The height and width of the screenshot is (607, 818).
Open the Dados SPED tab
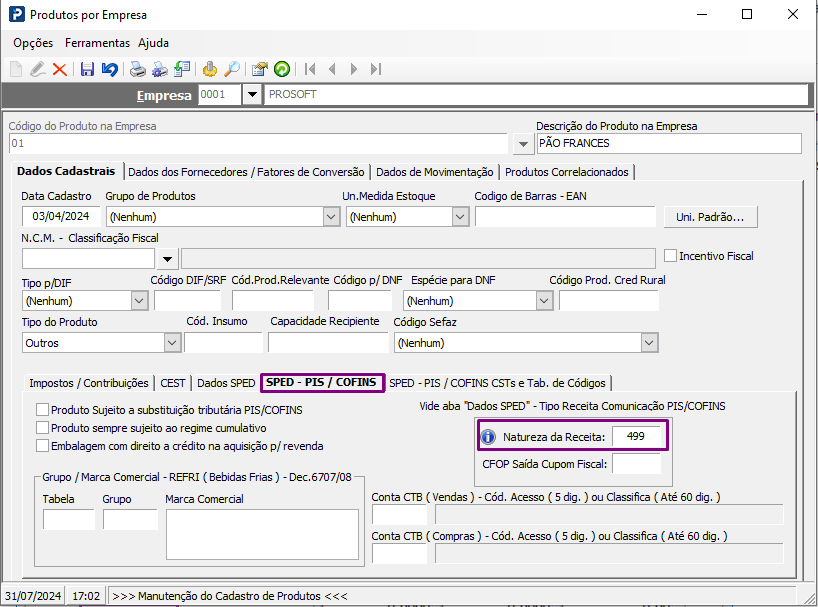[226, 383]
